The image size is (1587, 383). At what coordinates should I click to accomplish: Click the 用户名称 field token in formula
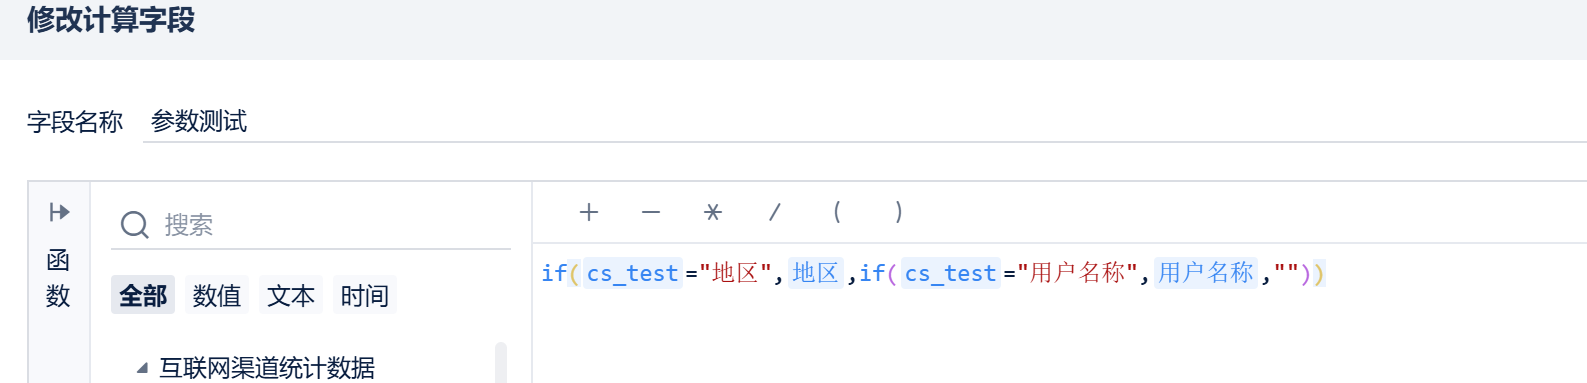[1206, 273]
